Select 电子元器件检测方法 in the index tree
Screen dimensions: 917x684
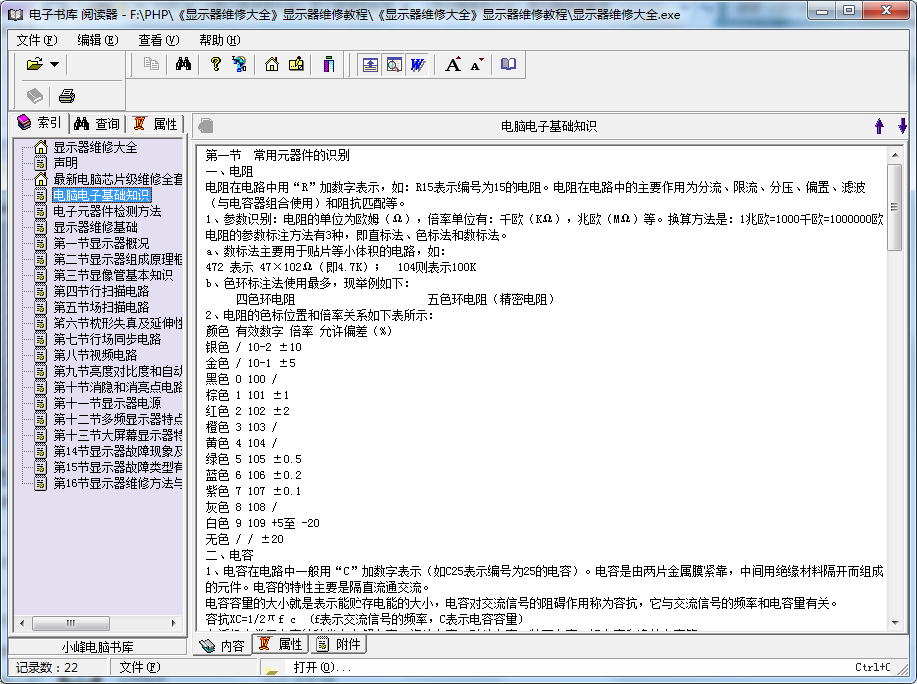pyautogui.click(x=107, y=211)
